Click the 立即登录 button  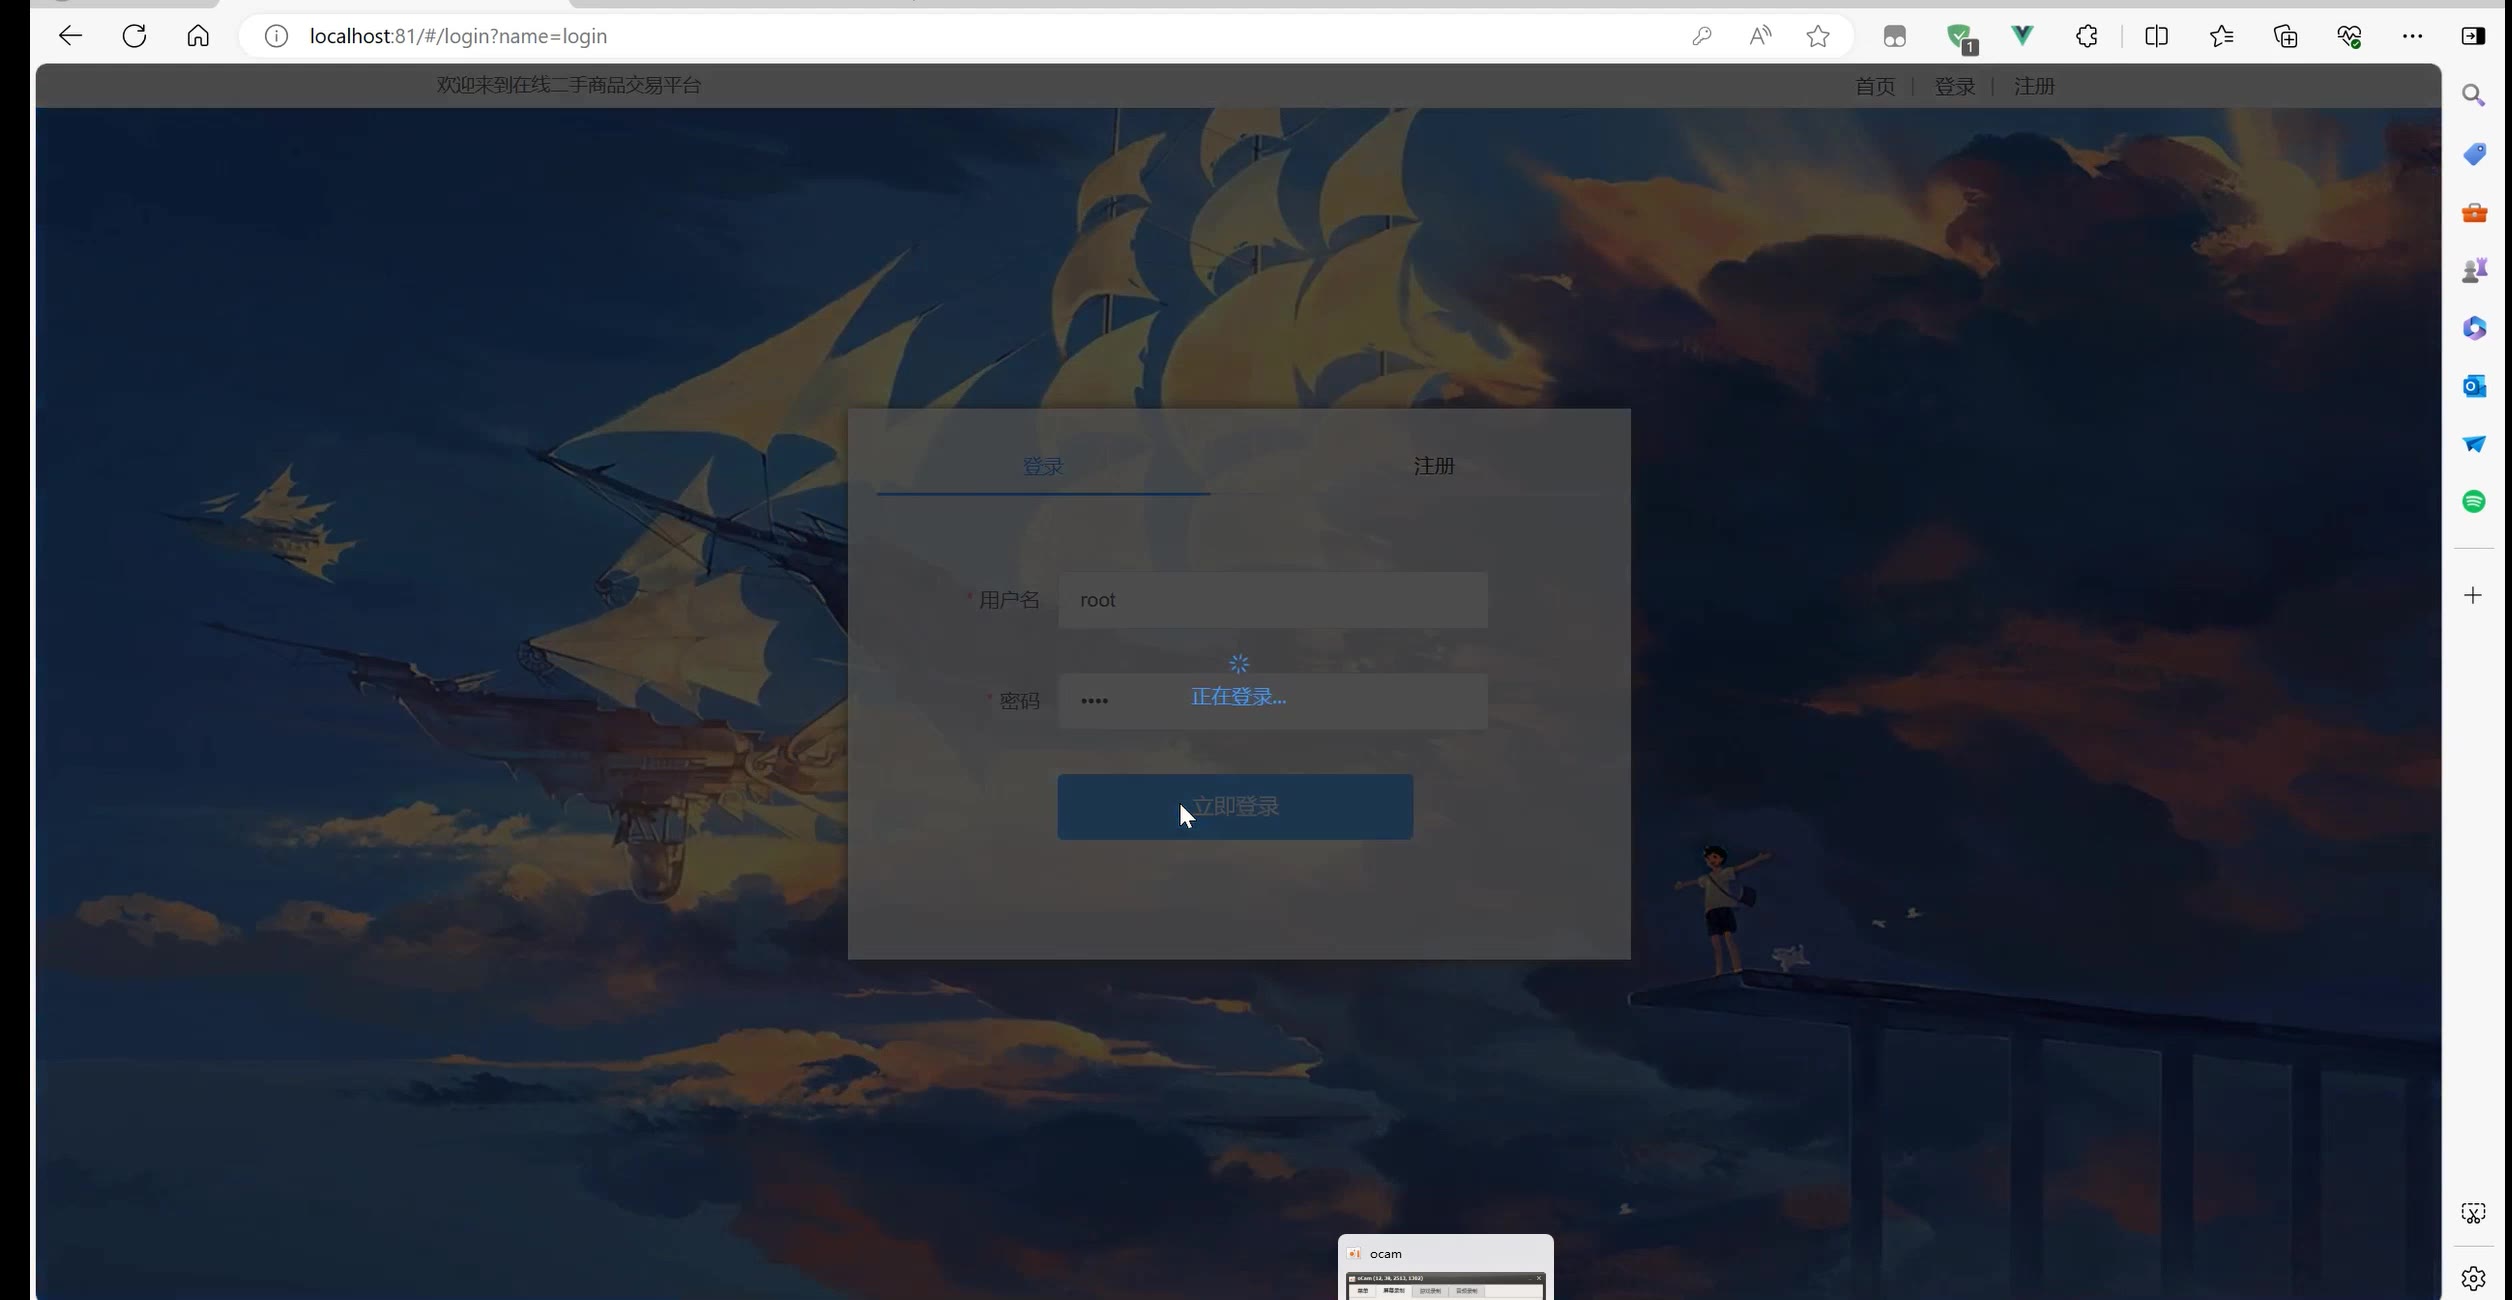1235,807
